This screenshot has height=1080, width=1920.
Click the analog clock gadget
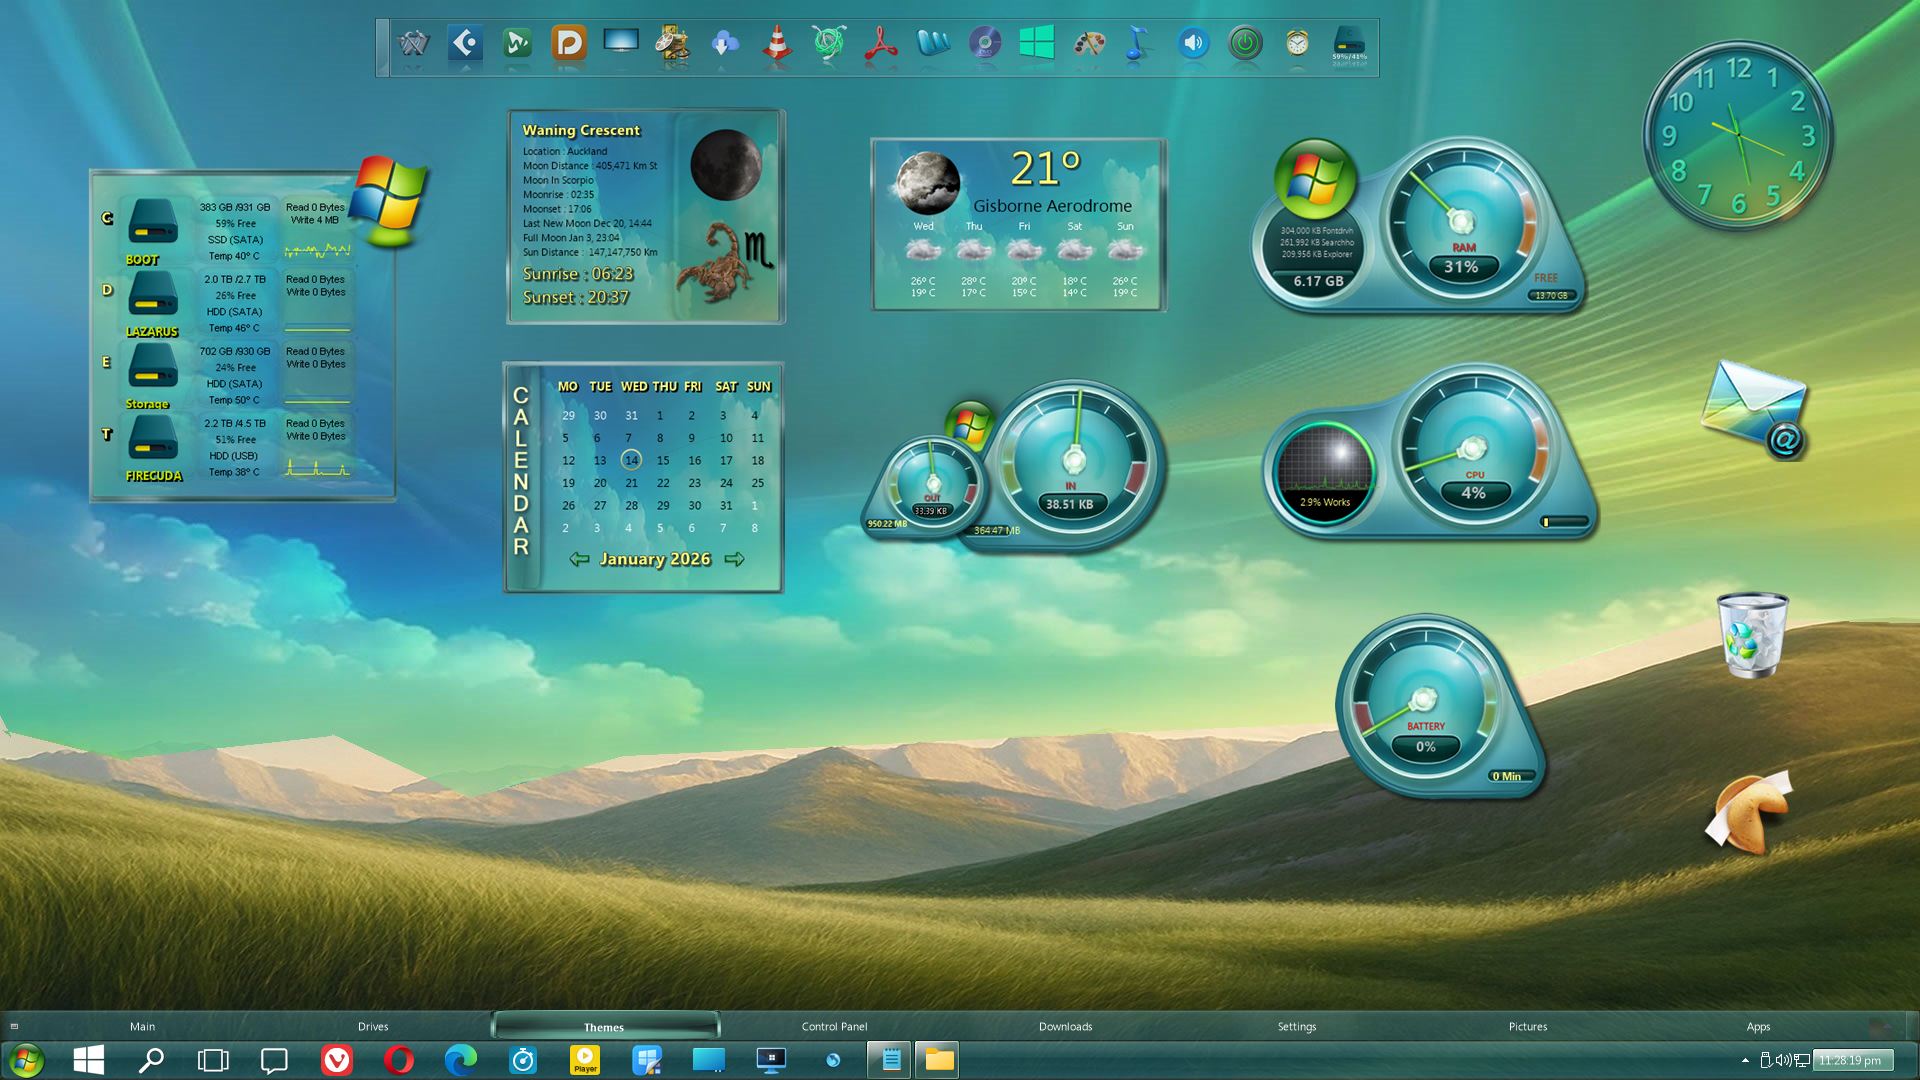1738,136
